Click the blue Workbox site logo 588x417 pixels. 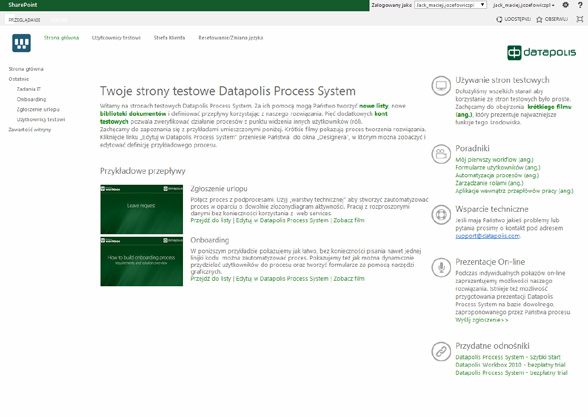[x=21, y=43]
